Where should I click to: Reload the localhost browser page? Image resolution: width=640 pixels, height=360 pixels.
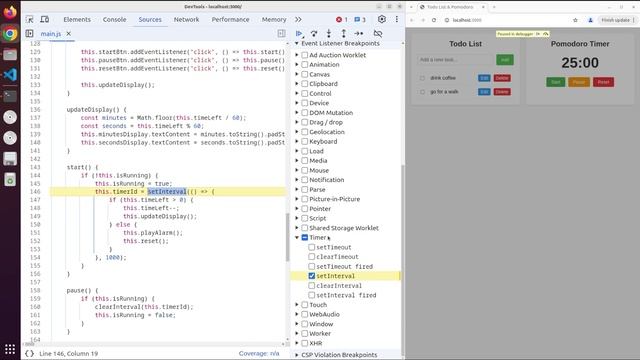point(434,20)
